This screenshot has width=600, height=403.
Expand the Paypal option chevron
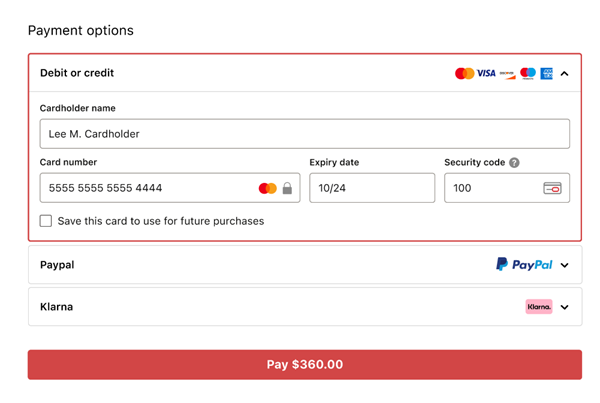[565, 266]
